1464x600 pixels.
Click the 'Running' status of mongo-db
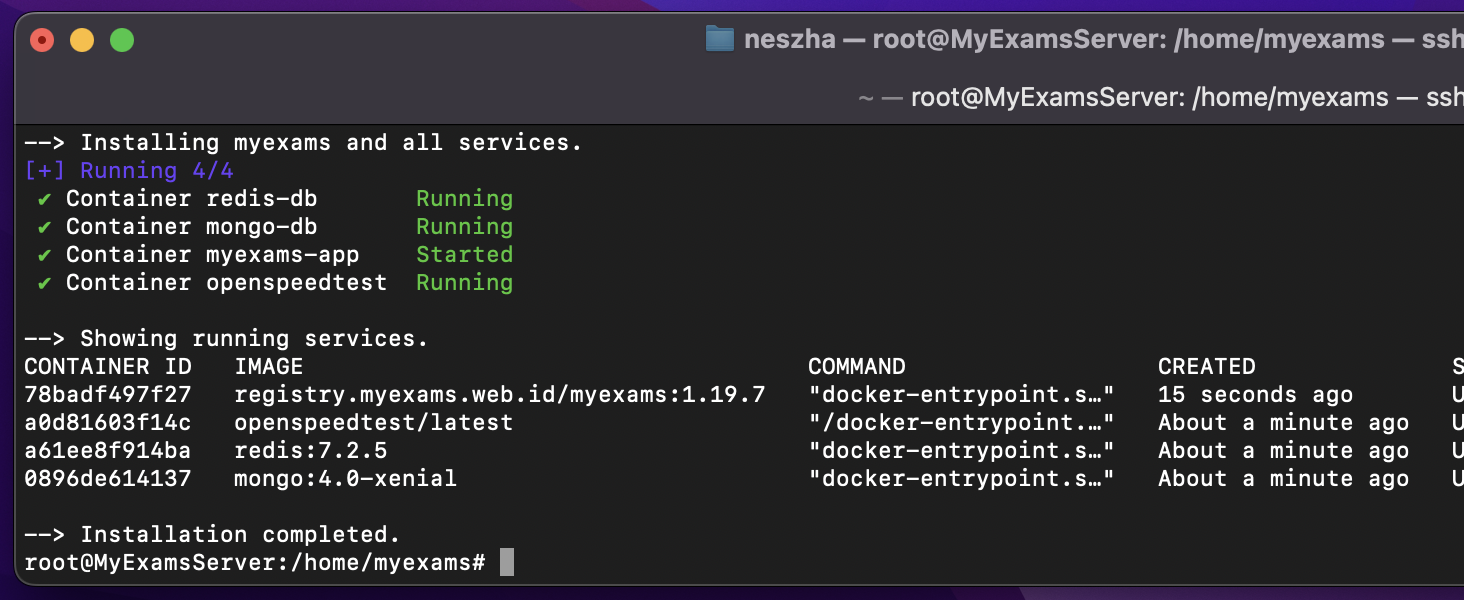[465, 227]
